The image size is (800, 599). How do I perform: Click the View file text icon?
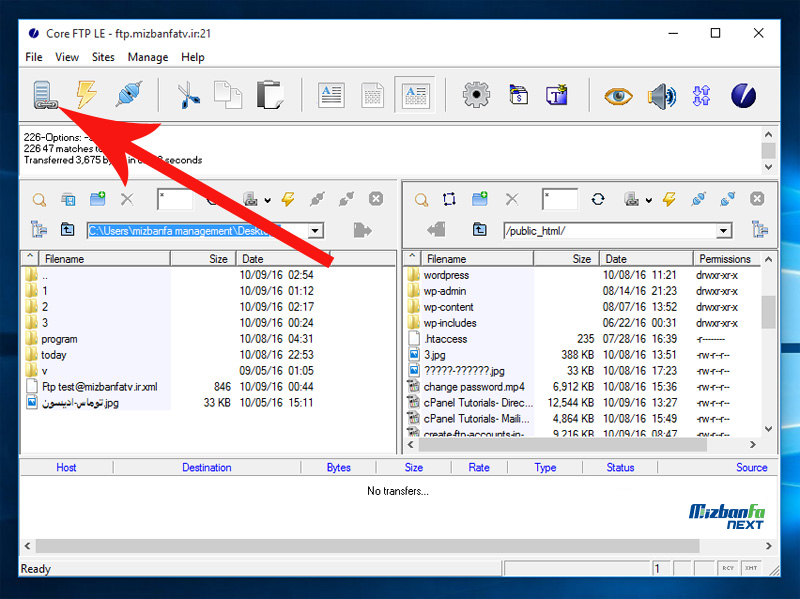click(x=331, y=95)
